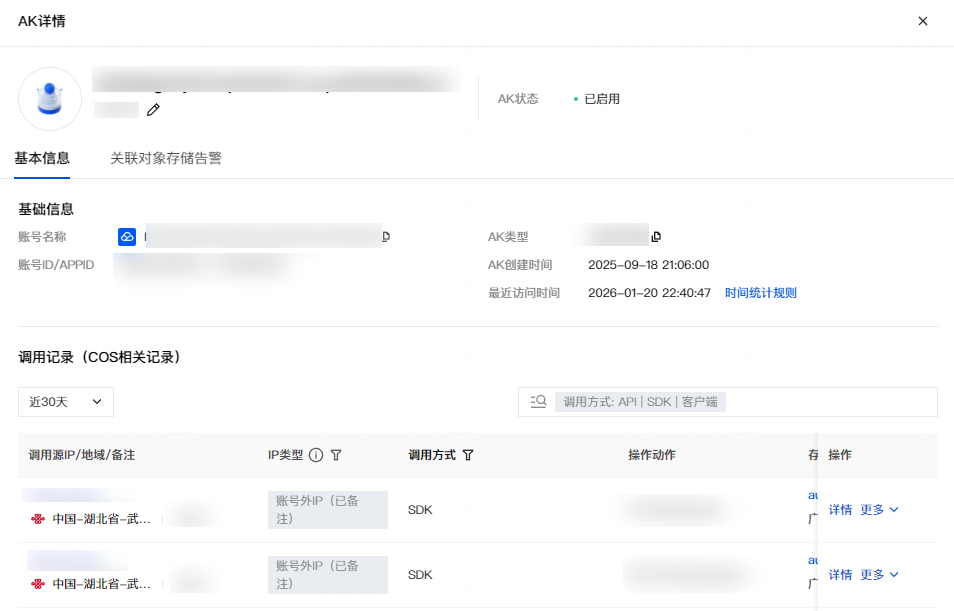Open the 时间统计规则 link
The height and width of the screenshot is (611, 954).
(760, 293)
